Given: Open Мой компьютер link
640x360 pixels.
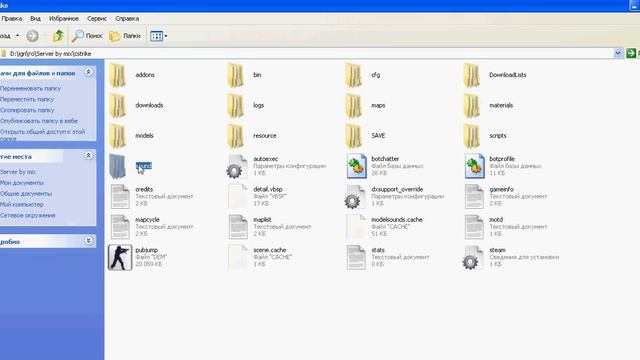Looking at the screenshot, I should coord(22,204).
